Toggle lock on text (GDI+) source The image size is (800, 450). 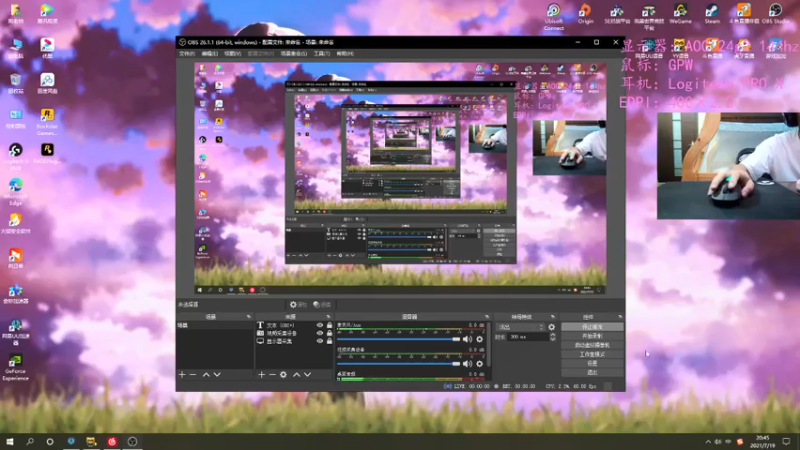[x=330, y=325]
